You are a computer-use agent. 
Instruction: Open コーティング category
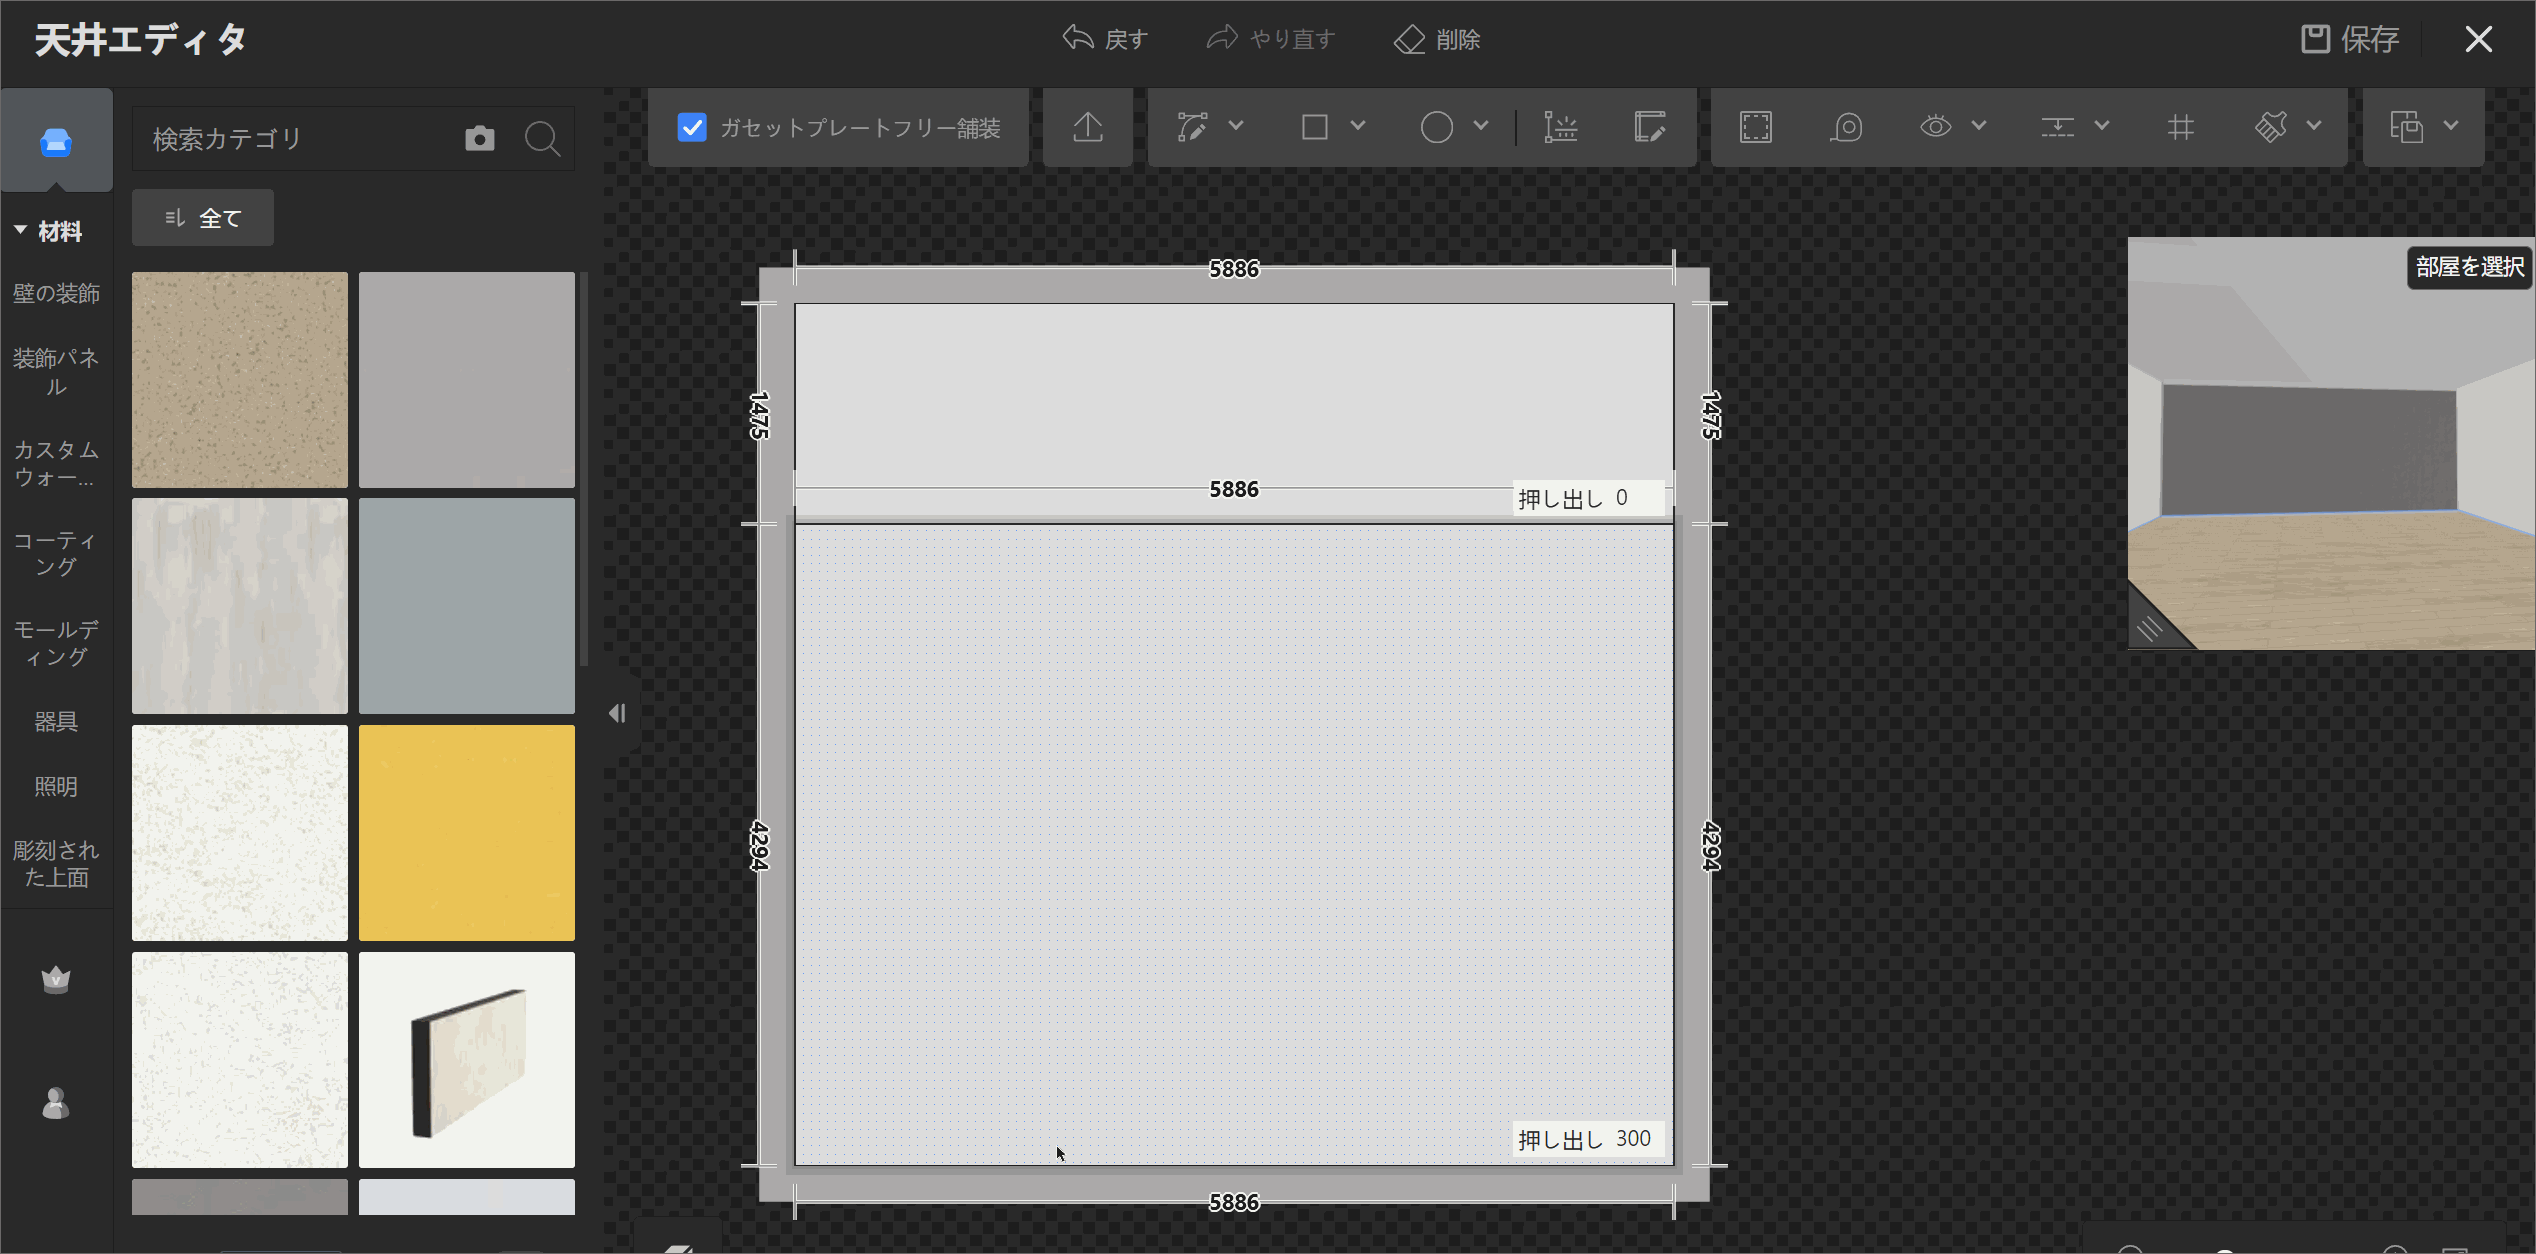coord(56,553)
